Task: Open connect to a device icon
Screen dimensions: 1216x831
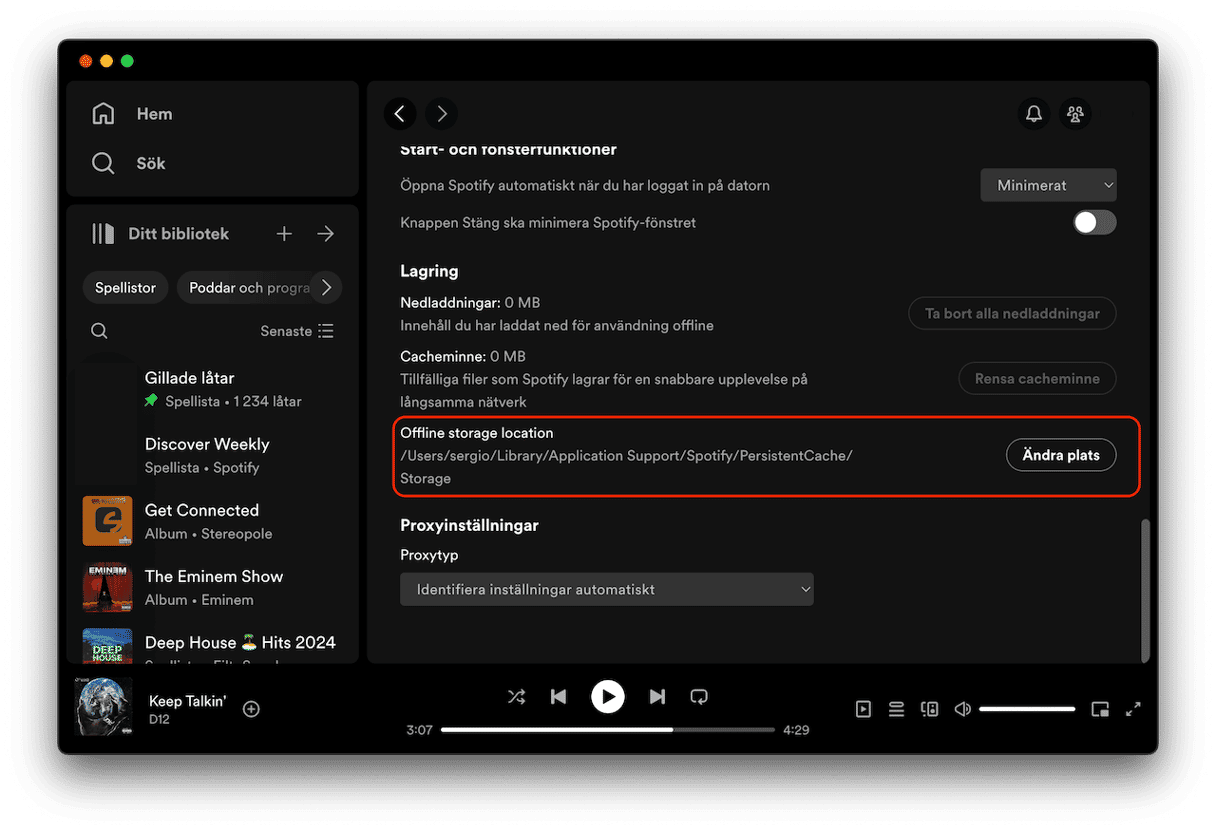Action: 929,709
